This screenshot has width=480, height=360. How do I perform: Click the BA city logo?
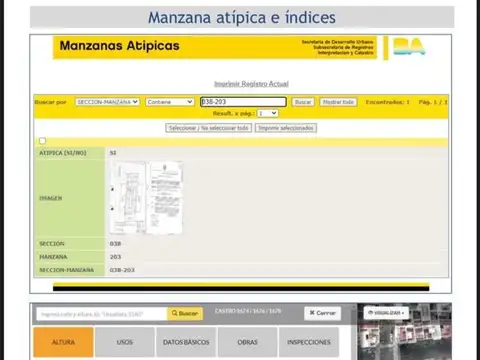pyautogui.click(x=409, y=46)
